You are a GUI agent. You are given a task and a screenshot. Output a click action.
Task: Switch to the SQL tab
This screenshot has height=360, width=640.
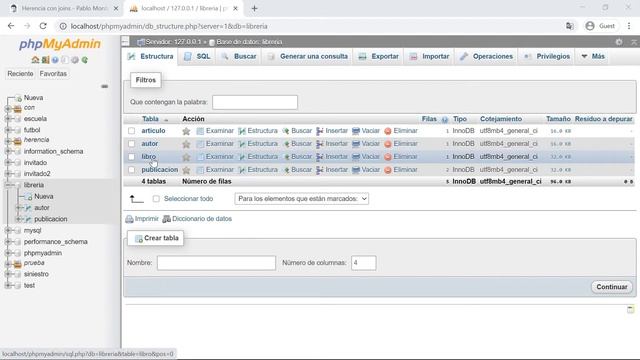pos(198,56)
